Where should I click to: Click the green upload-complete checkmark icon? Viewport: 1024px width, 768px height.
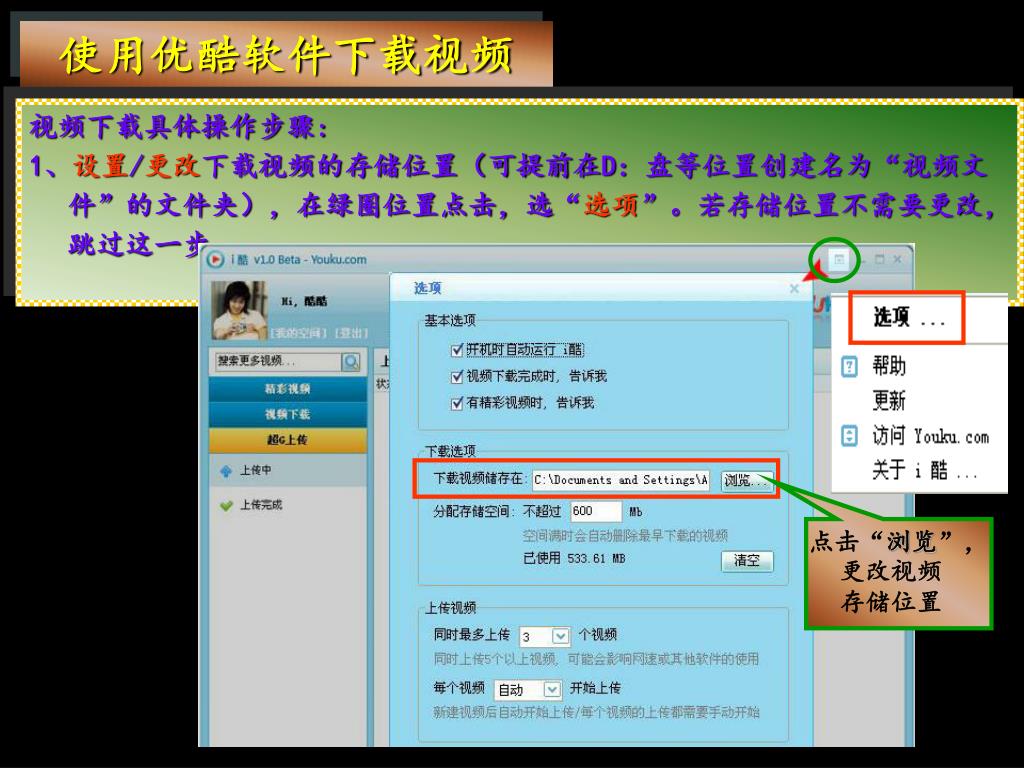pyautogui.click(x=227, y=505)
